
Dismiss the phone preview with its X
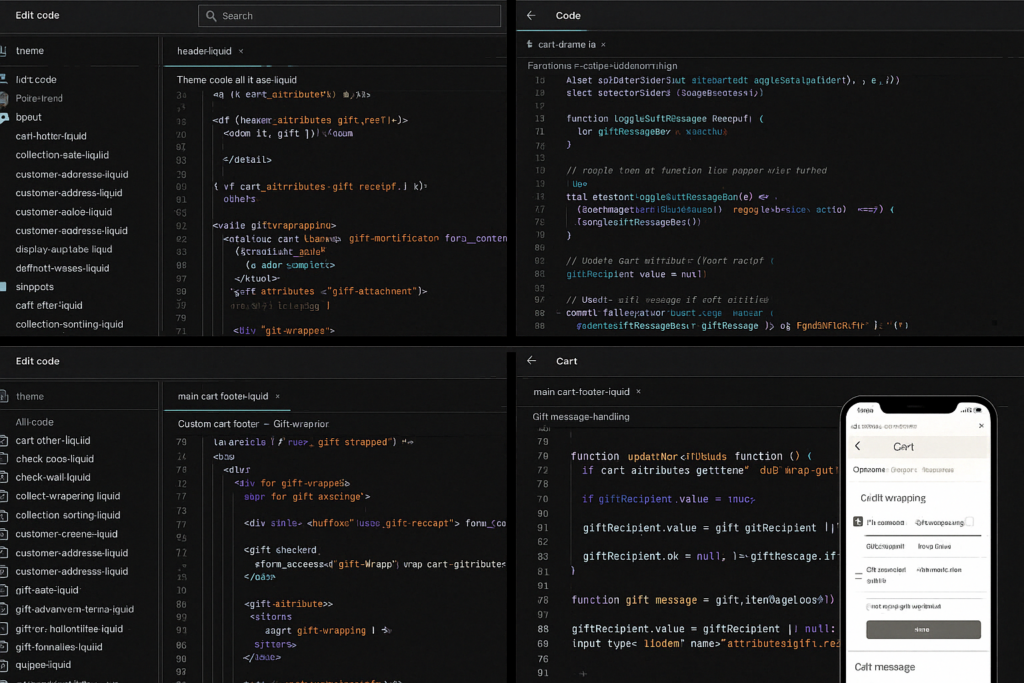click(982, 426)
